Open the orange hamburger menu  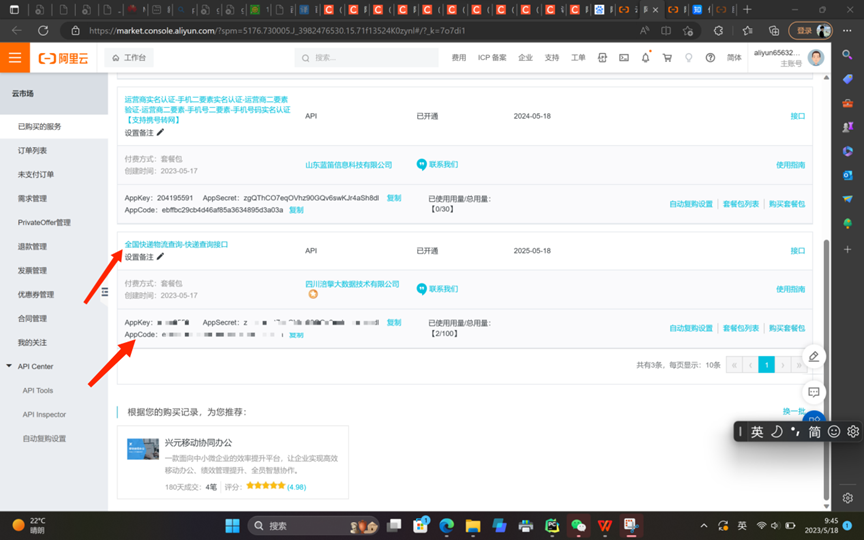15,57
